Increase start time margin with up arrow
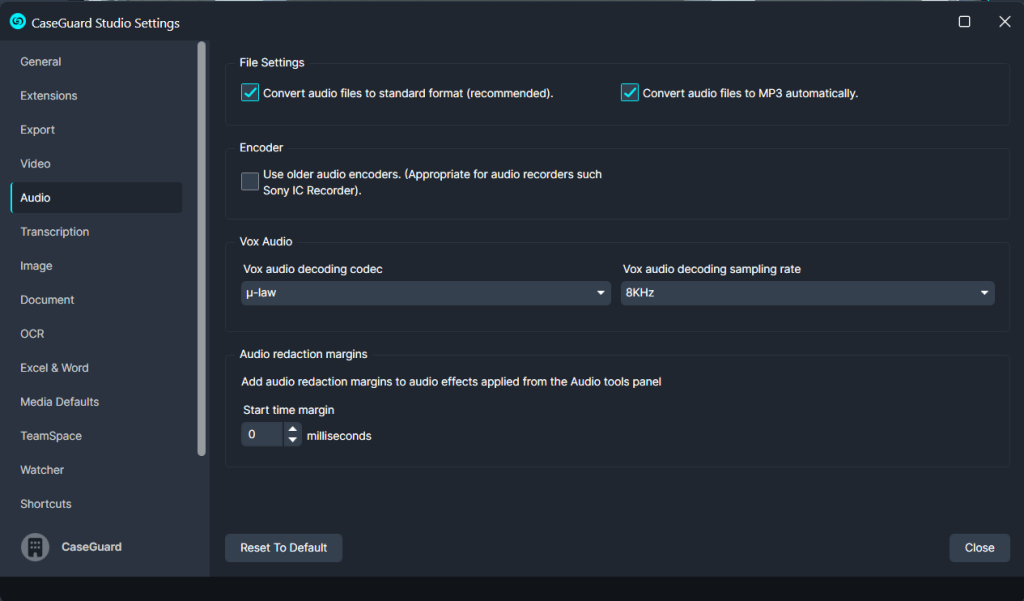Screen dimensions: 1024x601 [x=292, y=429]
